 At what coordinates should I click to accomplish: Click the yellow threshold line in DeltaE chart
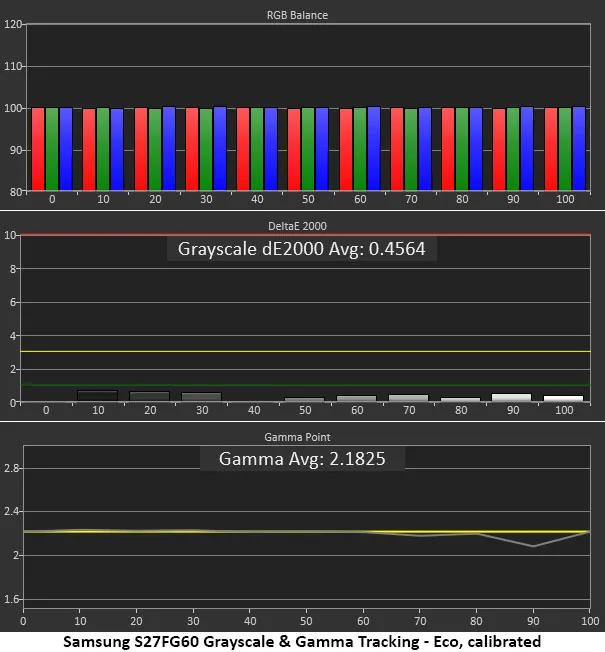pyautogui.click(x=302, y=352)
